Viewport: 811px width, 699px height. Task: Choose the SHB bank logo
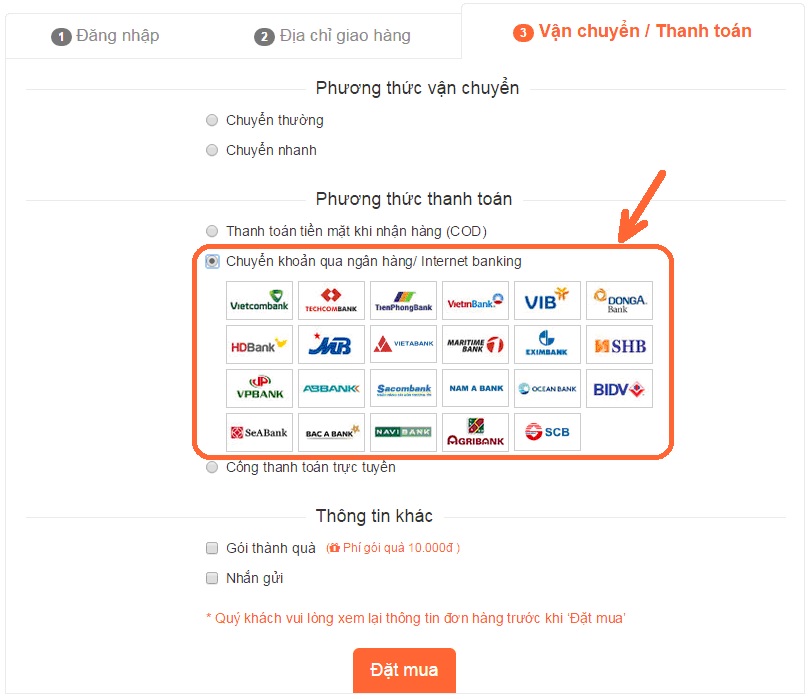619,345
